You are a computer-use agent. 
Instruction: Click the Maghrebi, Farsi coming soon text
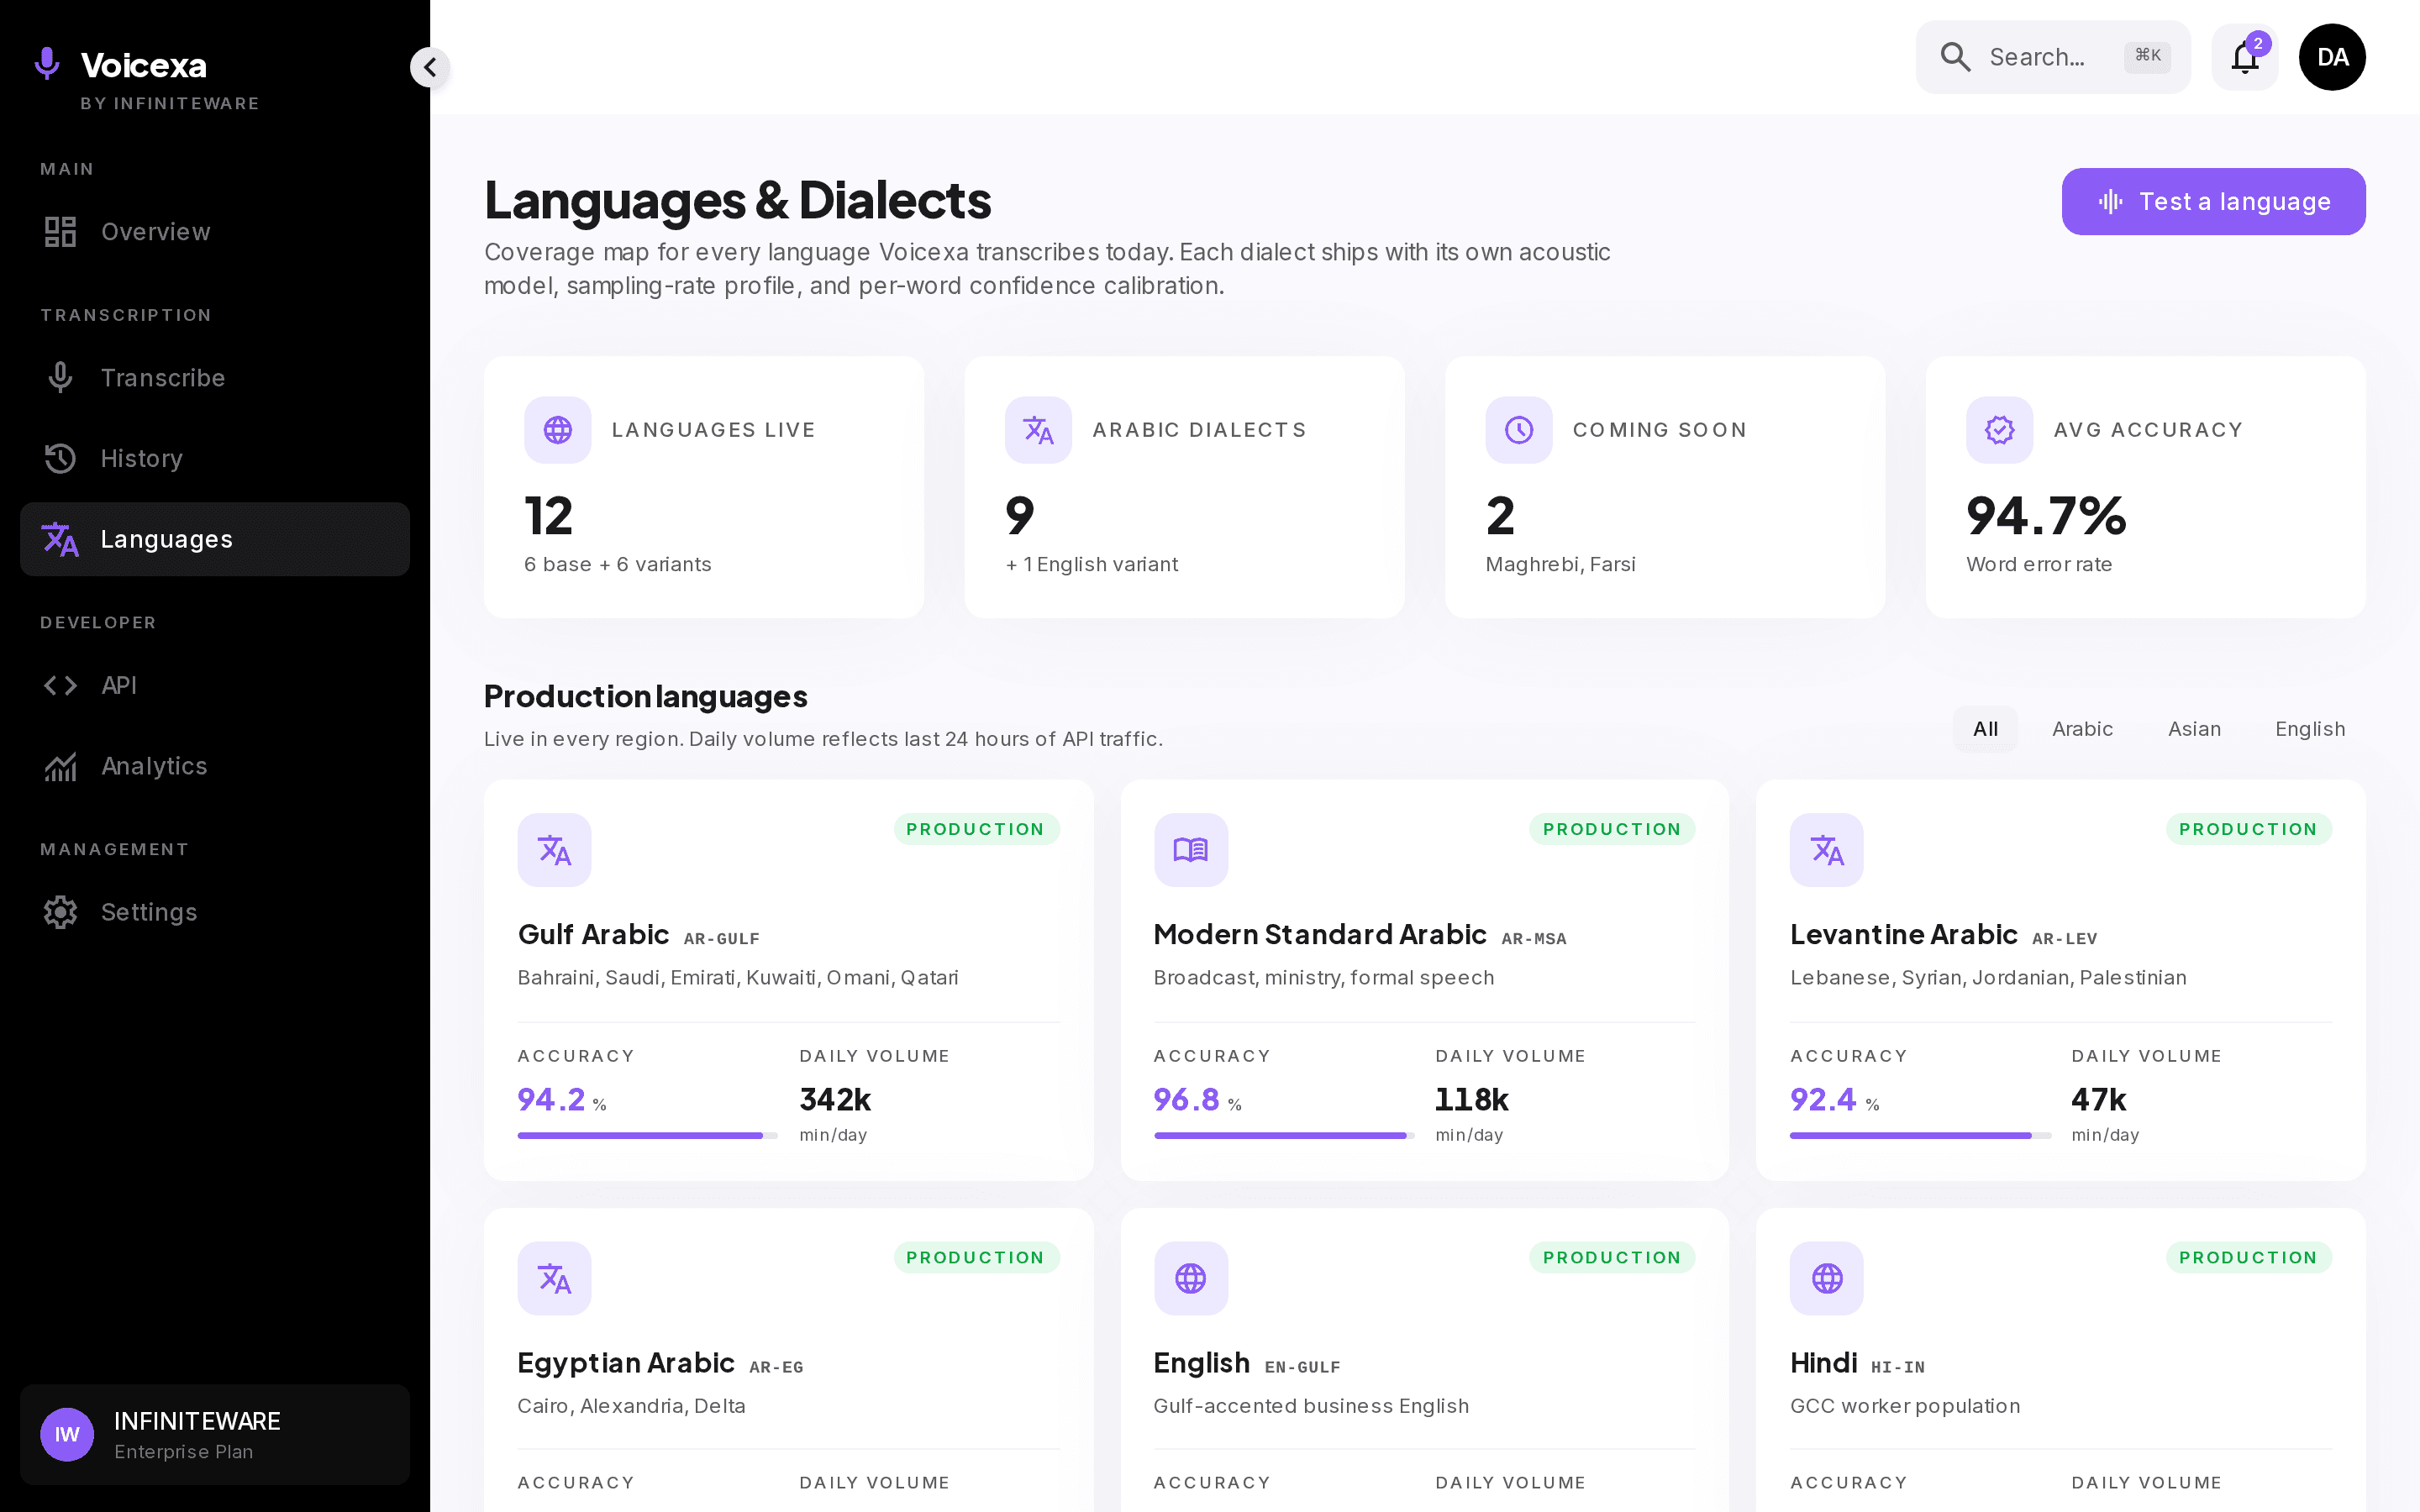click(1560, 564)
